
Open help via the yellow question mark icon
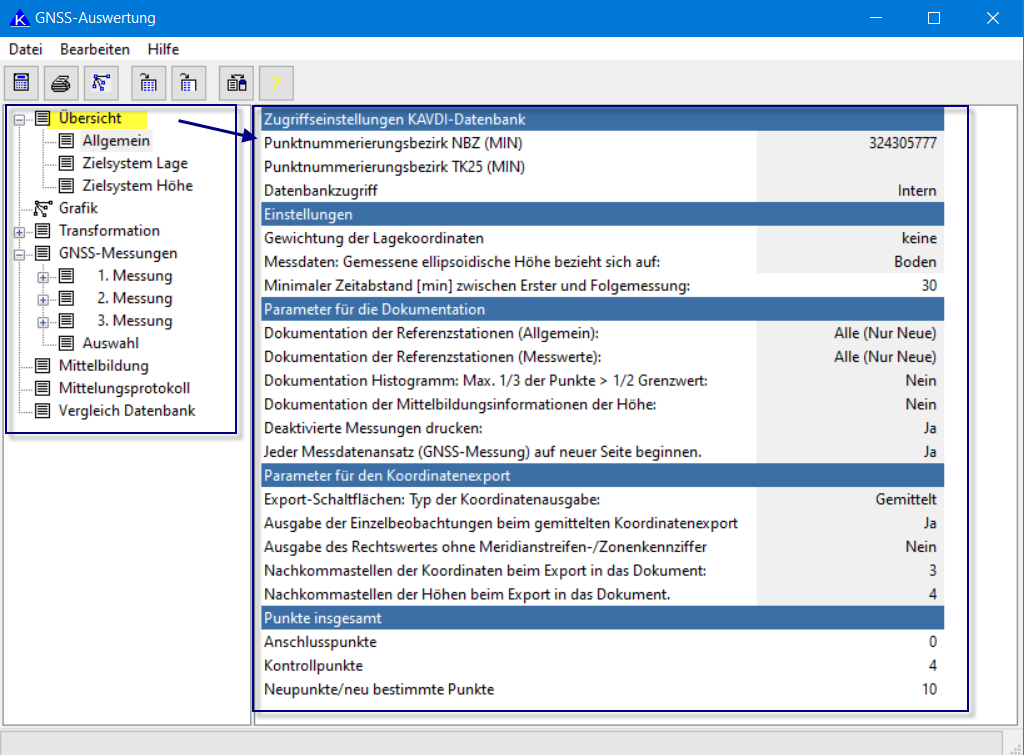click(x=276, y=83)
